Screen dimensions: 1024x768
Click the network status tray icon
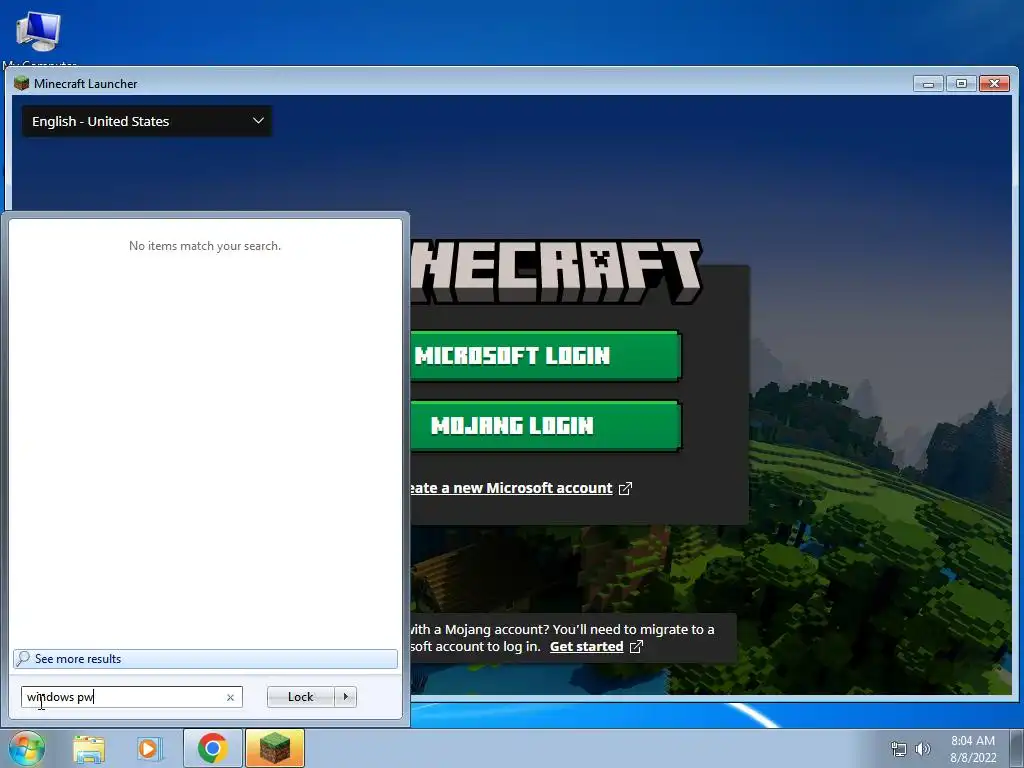coord(899,749)
